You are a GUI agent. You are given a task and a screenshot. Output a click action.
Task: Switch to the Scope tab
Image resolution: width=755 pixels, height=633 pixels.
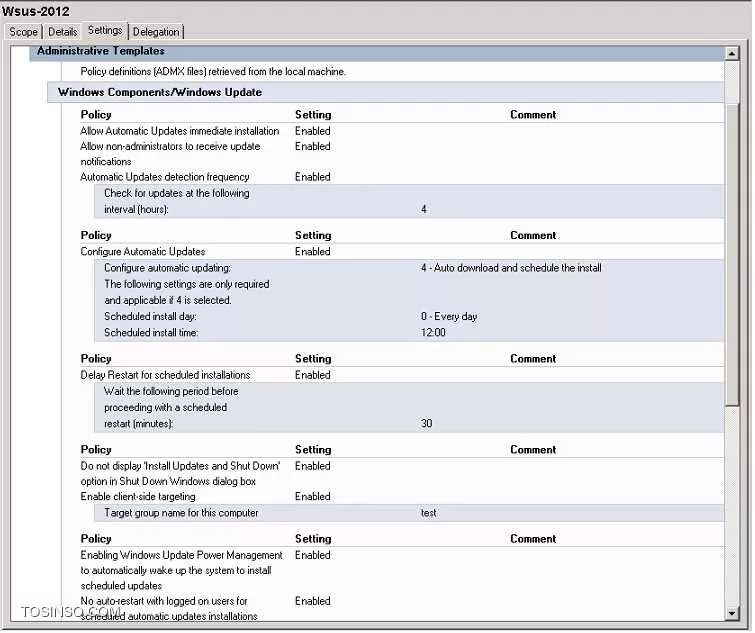pos(23,32)
